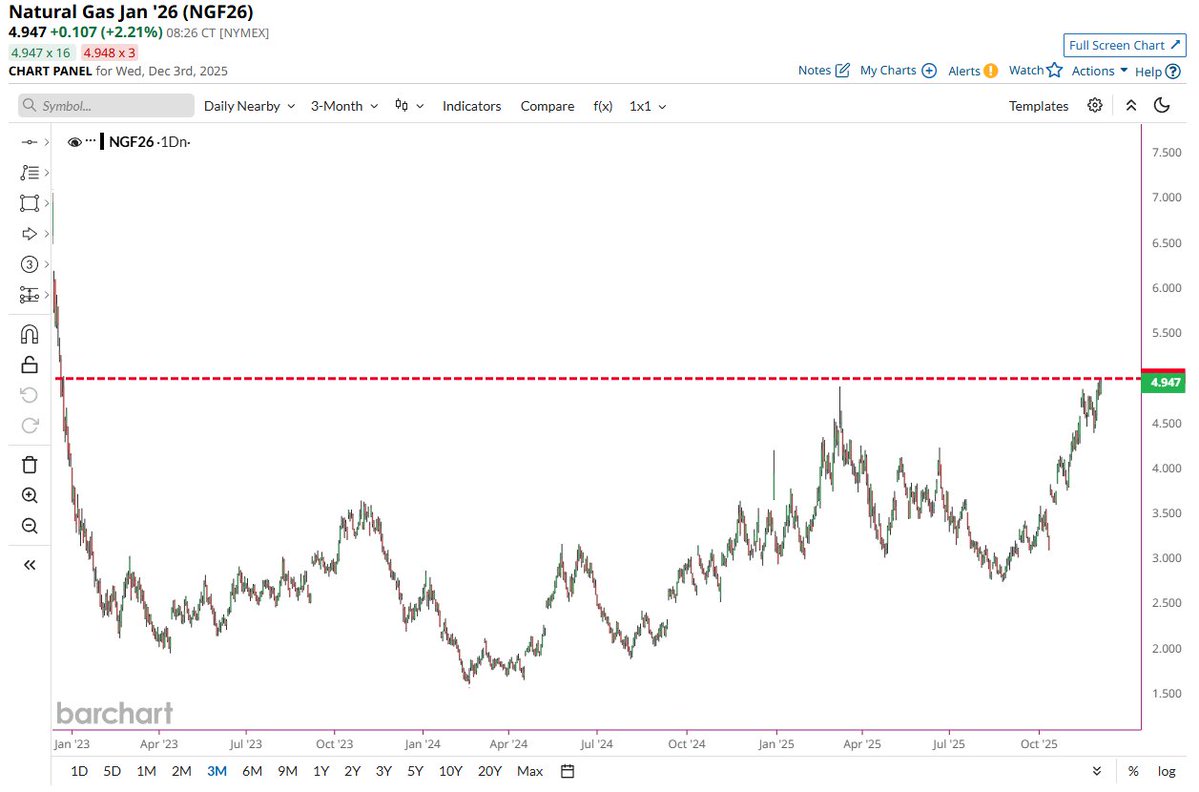The height and width of the screenshot is (792, 1199).
Task: Click the NGF26 1Dn series label
Action: click(x=149, y=142)
